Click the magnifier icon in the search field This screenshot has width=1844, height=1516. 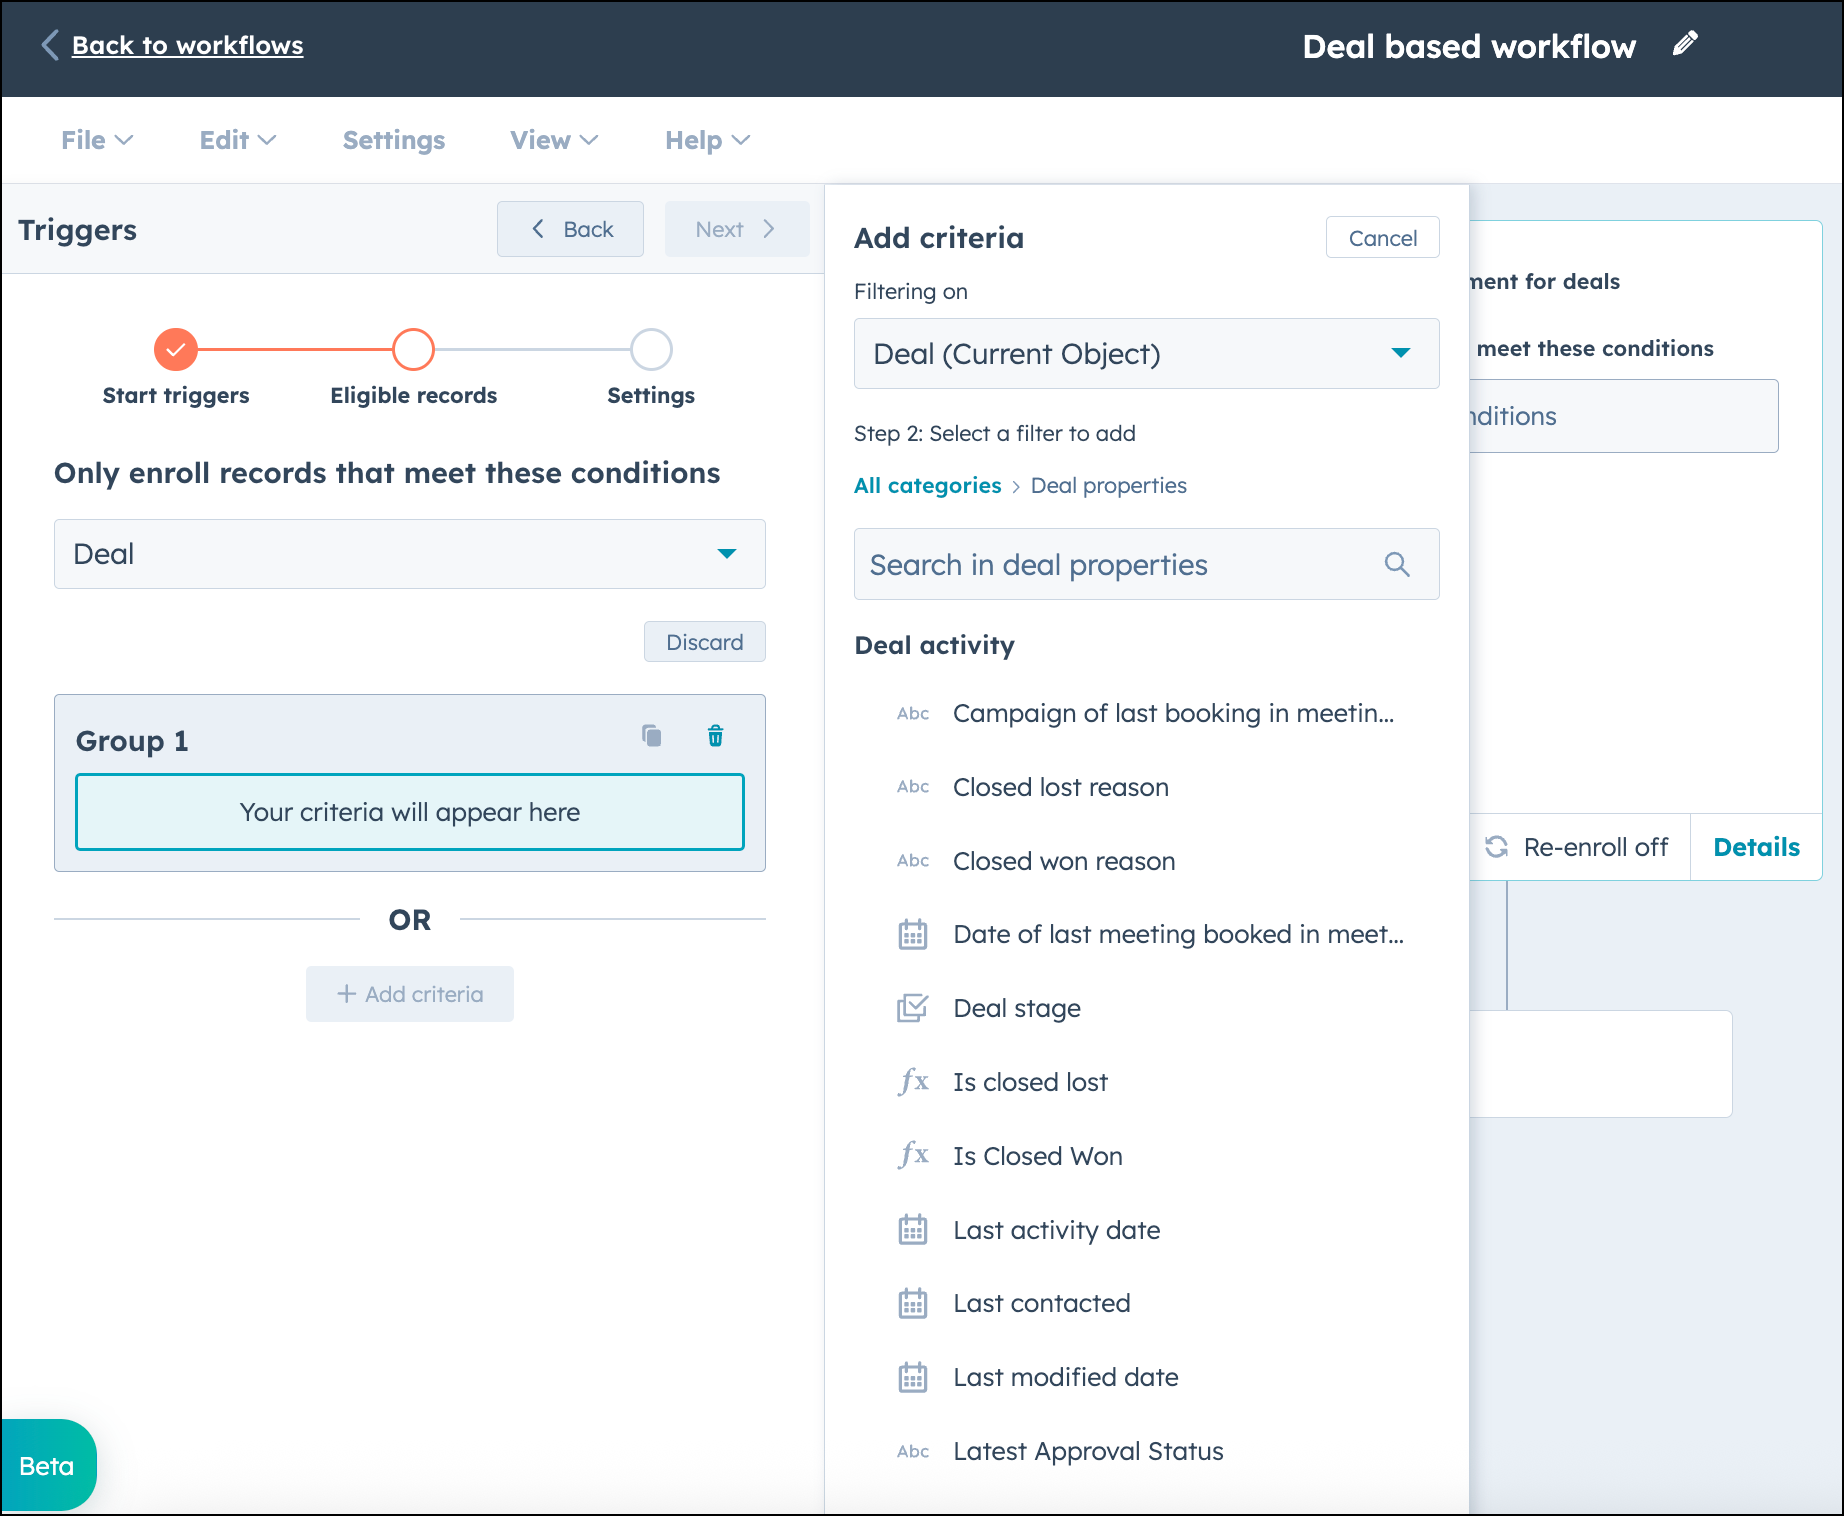(1397, 565)
